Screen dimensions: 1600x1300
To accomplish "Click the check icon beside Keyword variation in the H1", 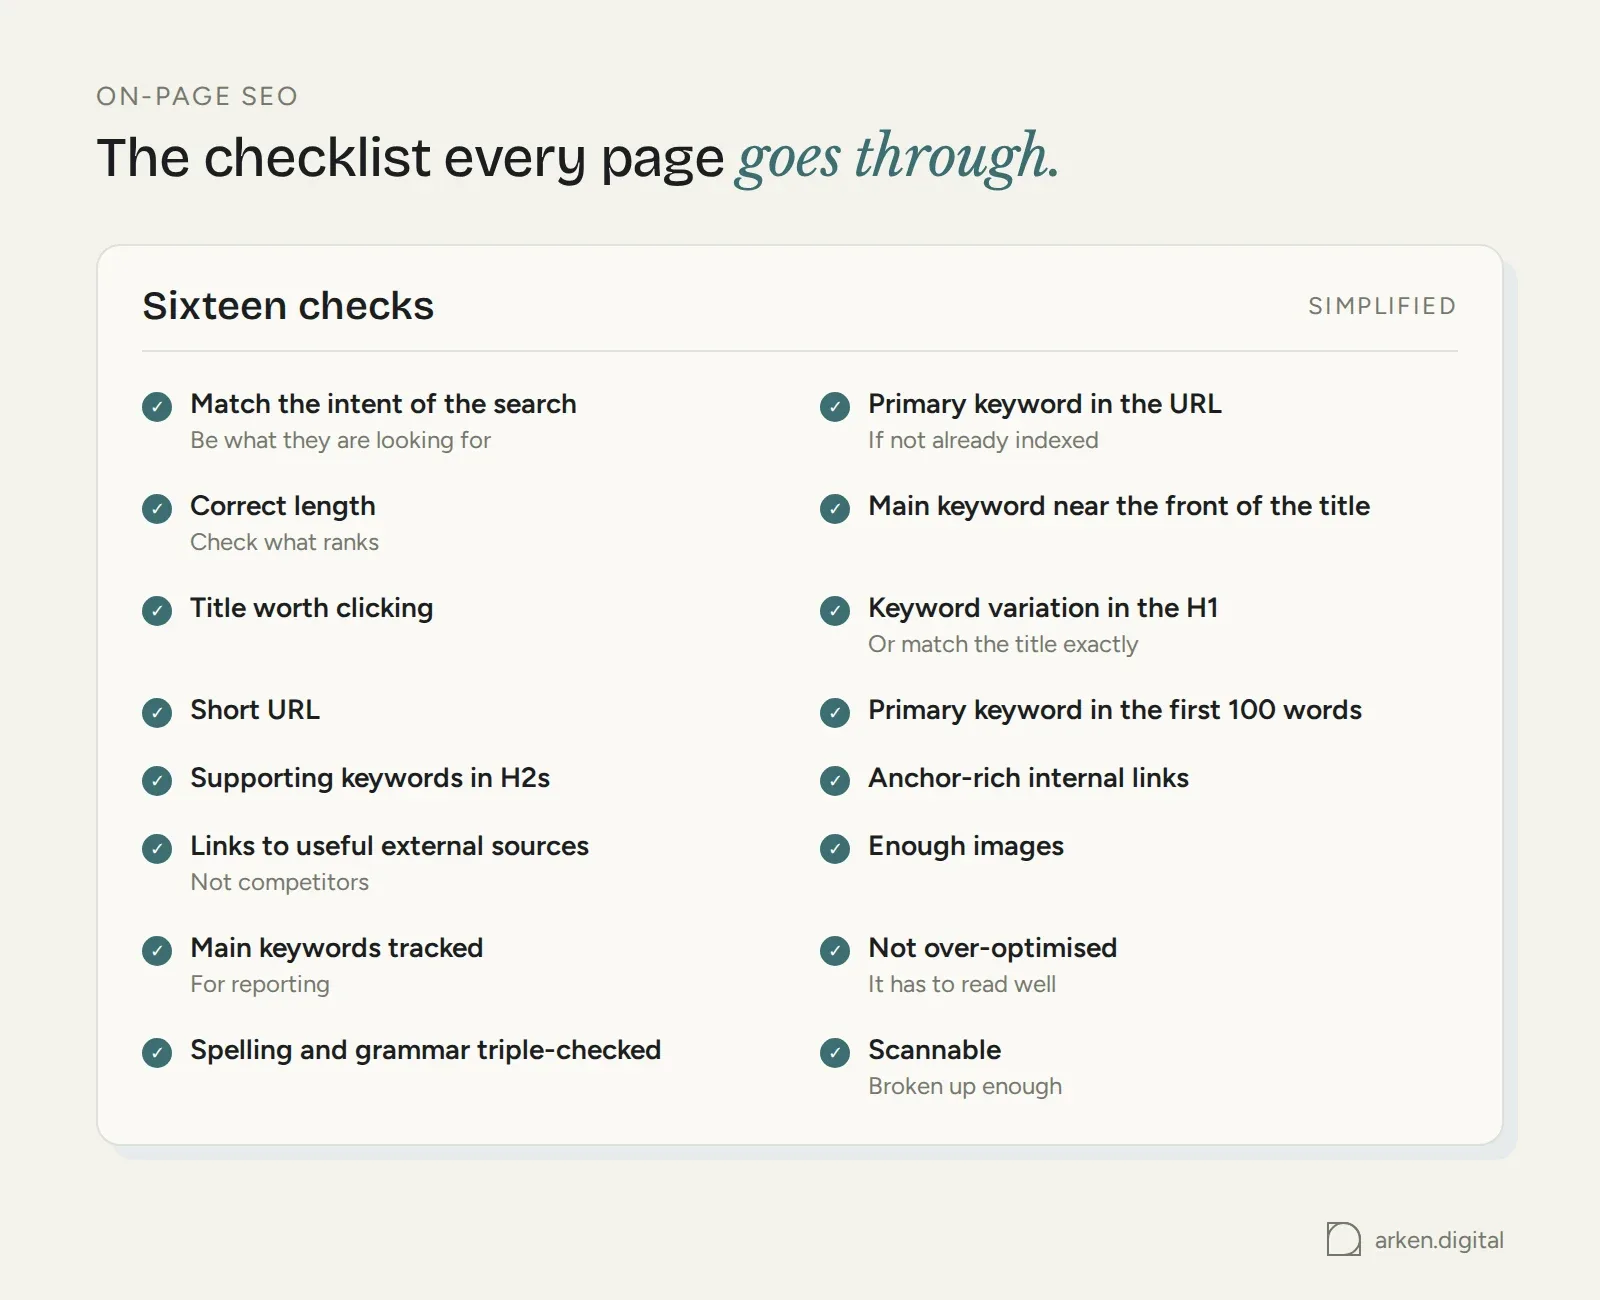I will [x=835, y=611].
